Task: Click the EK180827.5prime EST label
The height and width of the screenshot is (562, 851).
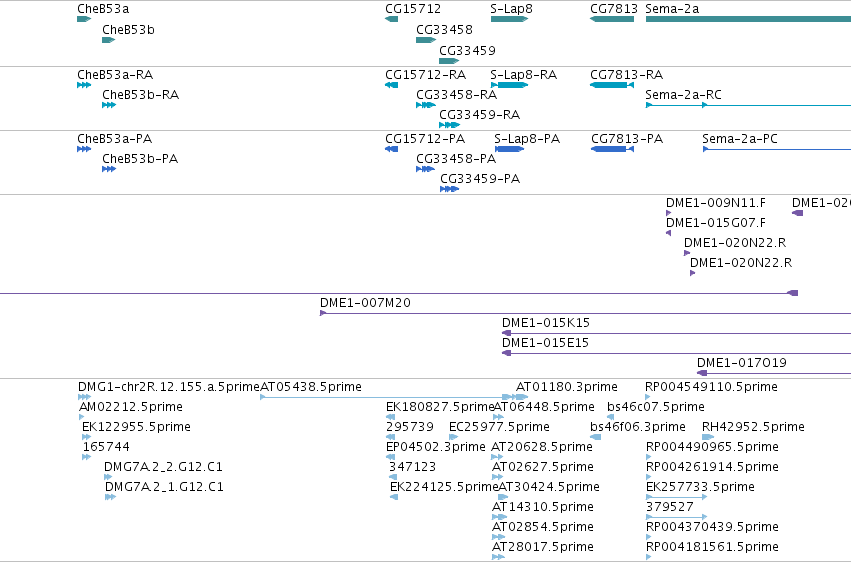Action: pyautogui.click(x=440, y=407)
